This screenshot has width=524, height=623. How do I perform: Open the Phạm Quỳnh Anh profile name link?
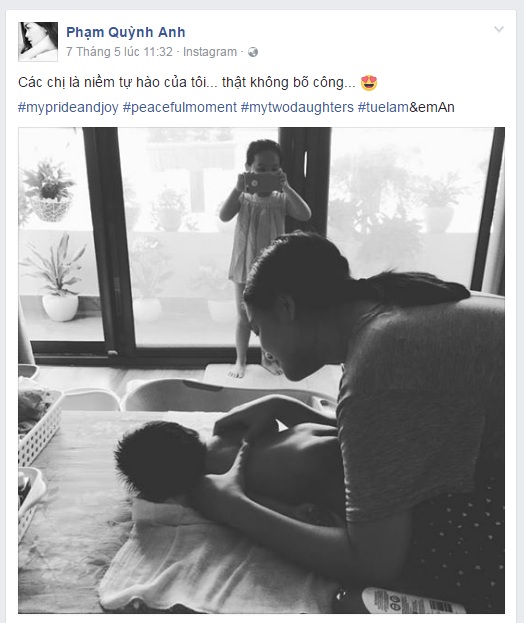tap(126, 32)
